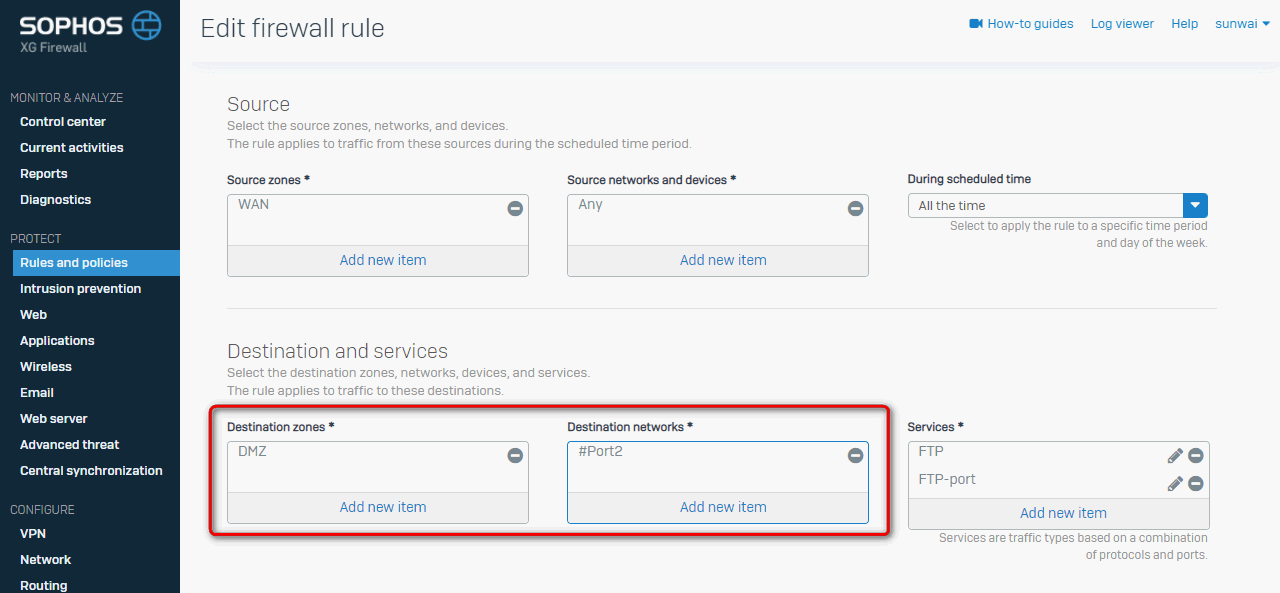This screenshot has width=1280, height=593.
Task: Remove WAN from Source zones
Action: click(x=515, y=209)
